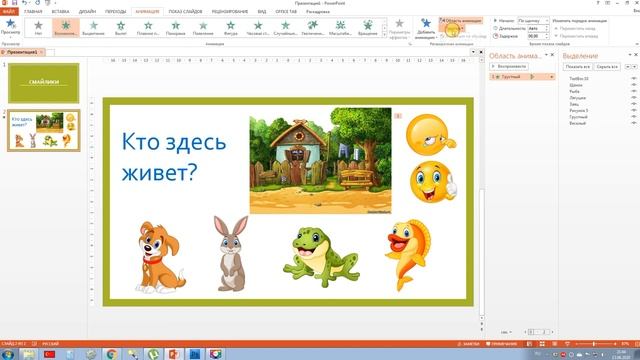Image resolution: width=640 pixels, height=360 pixels.
Task: Select the 'Вылет' (Fly In) animation effect
Action: tap(121, 28)
